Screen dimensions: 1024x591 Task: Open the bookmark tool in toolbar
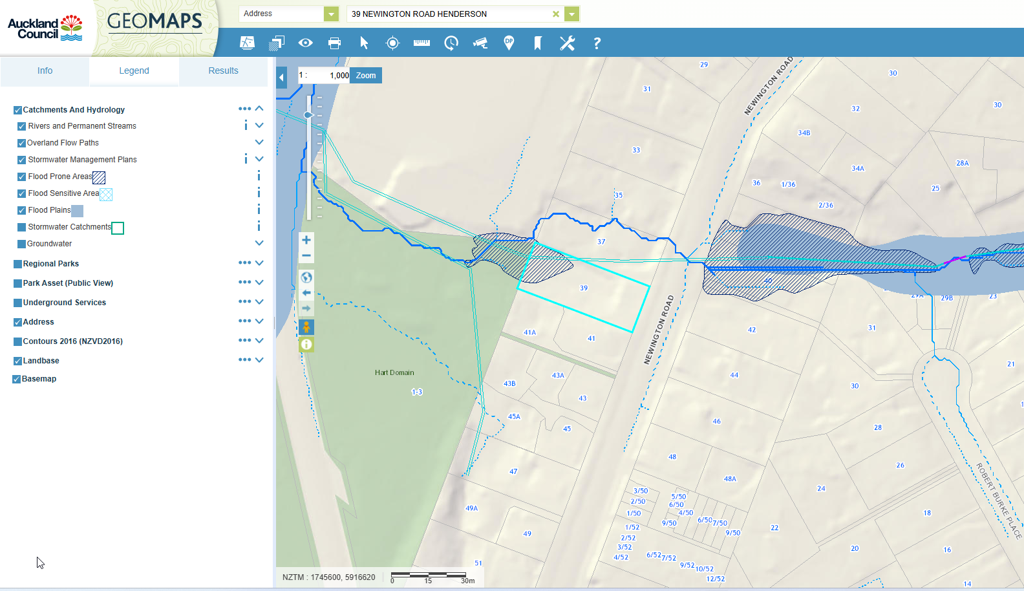tap(538, 43)
